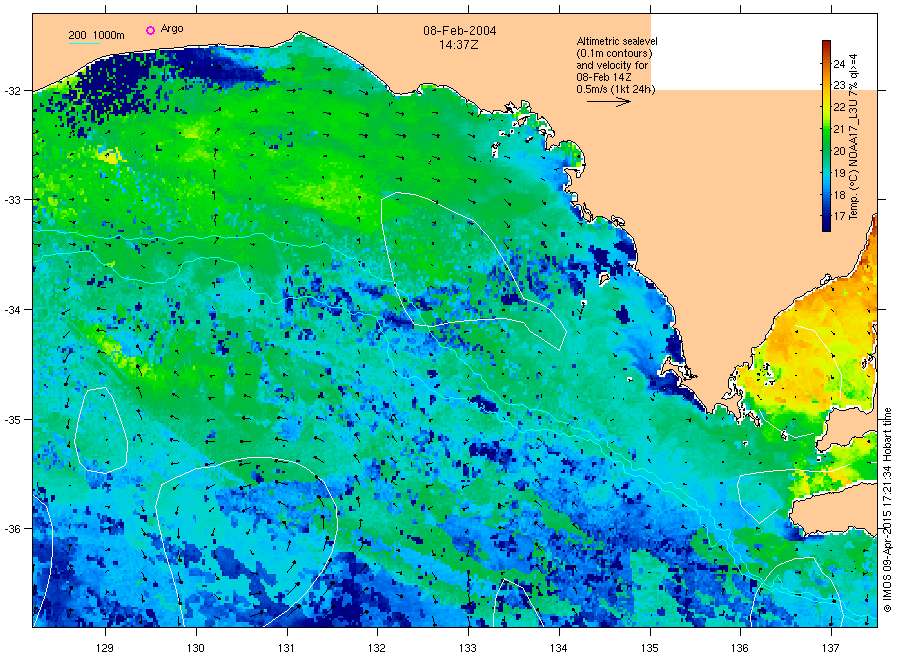The height and width of the screenshot is (660, 900).
Task: Click the 131 longitude axis label
Action: pyautogui.click(x=286, y=648)
